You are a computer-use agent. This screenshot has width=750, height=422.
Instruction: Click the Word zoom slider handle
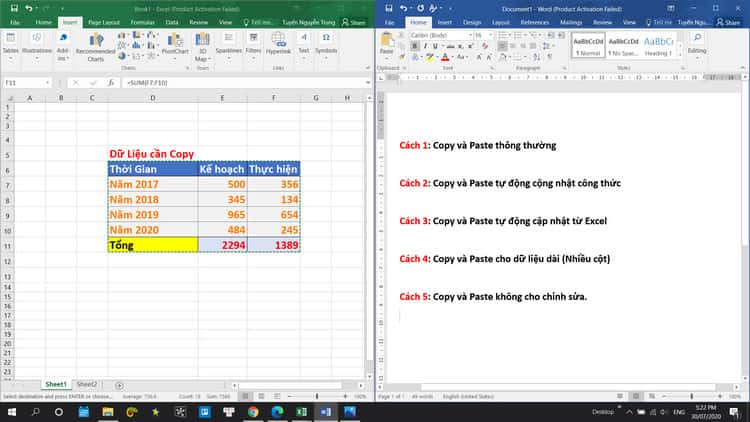[691, 396]
